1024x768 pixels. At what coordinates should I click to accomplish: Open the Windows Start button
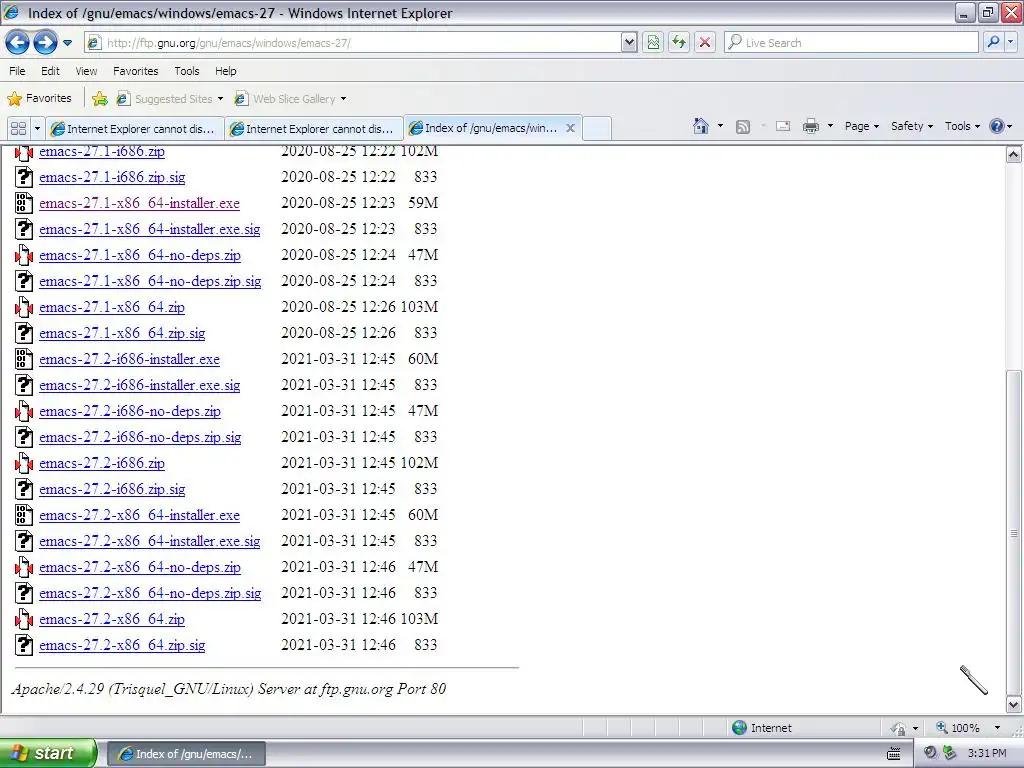pos(48,753)
